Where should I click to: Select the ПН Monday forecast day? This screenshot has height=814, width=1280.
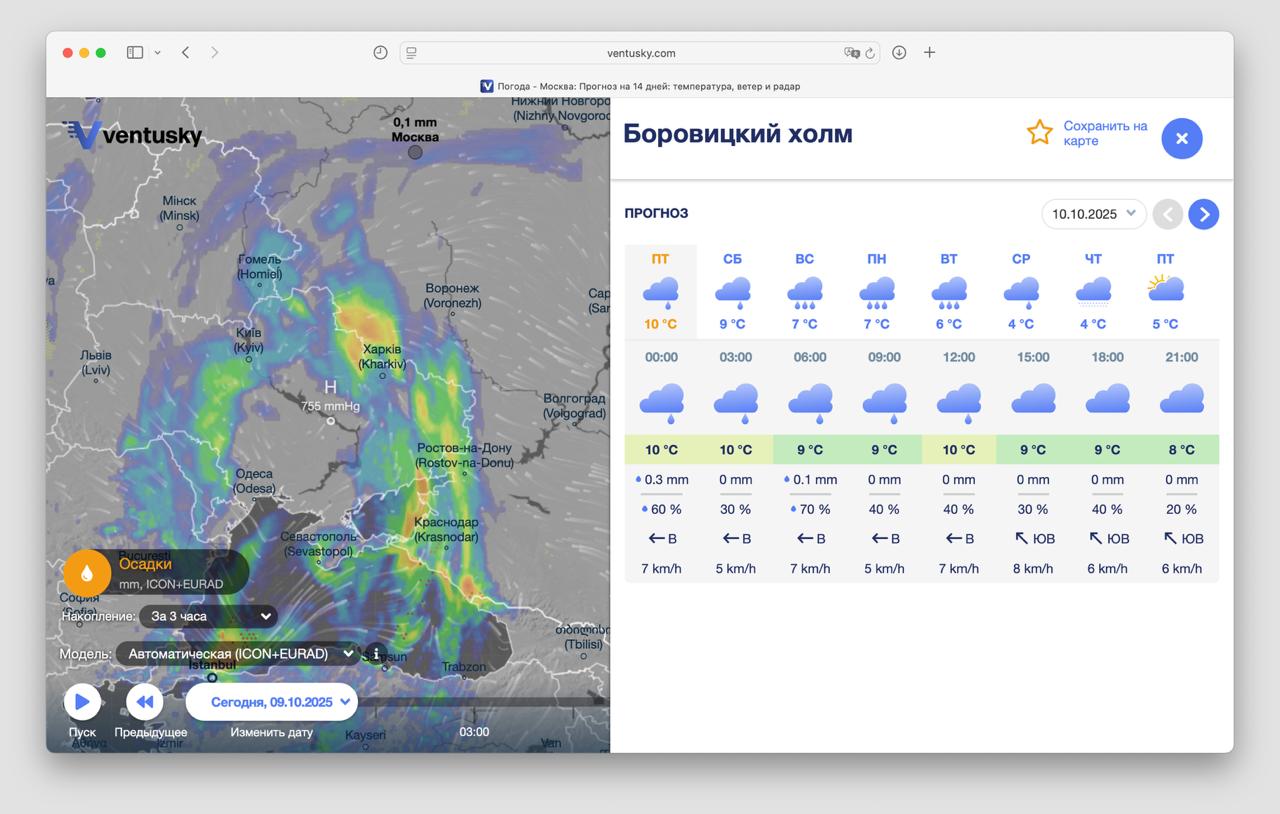coord(877,290)
